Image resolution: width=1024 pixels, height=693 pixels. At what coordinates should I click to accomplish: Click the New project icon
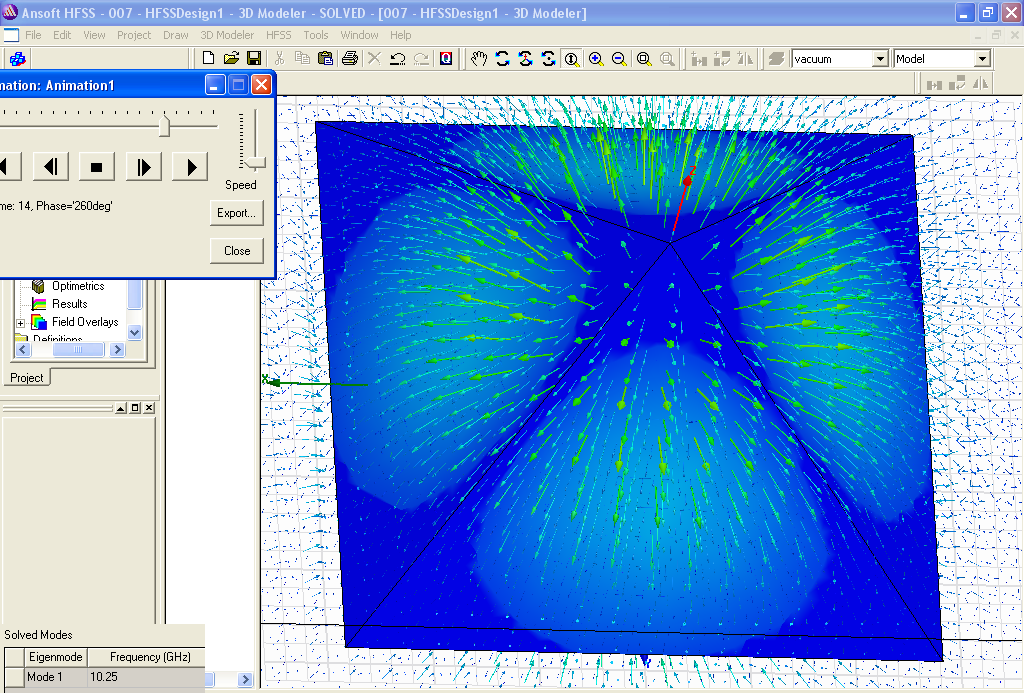point(208,58)
